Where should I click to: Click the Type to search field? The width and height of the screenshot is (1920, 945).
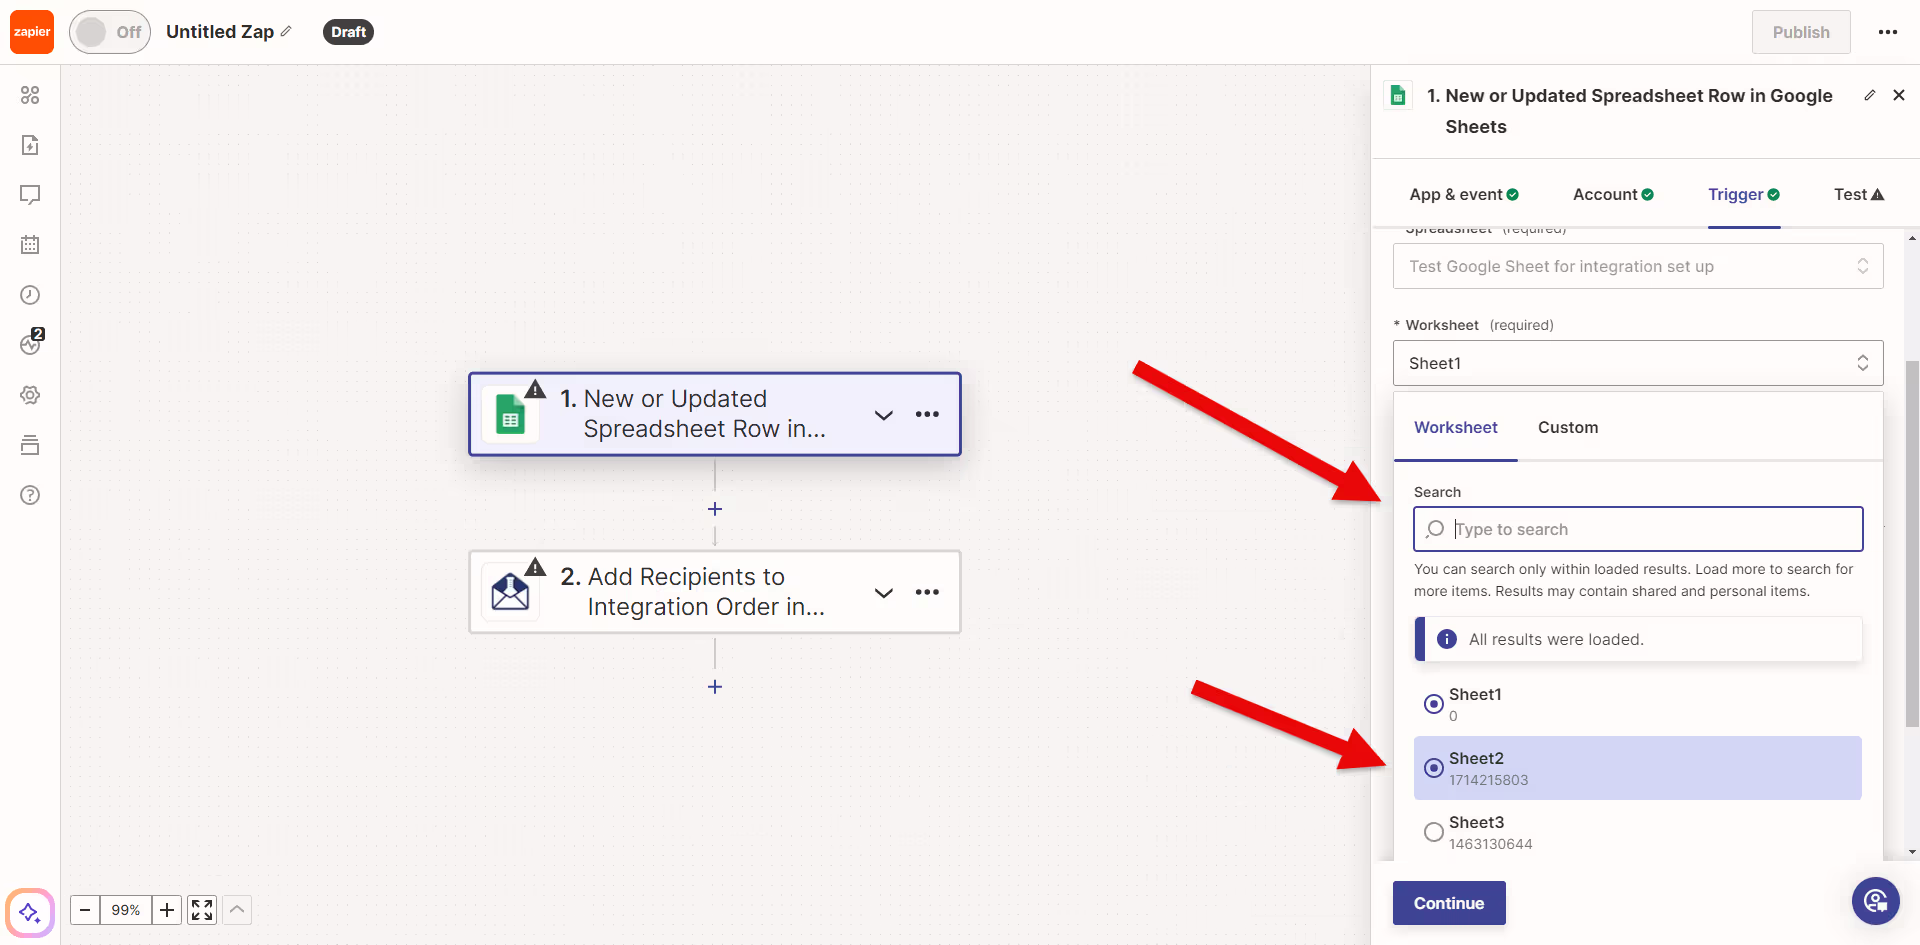tap(1638, 529)
